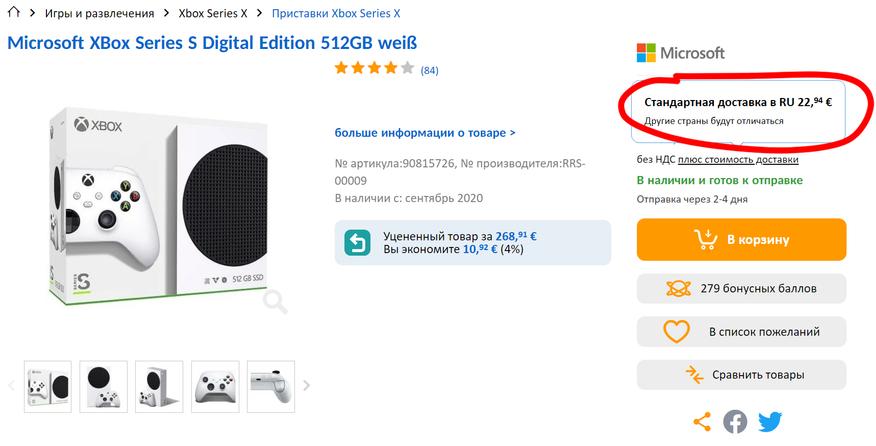876x446 pixels.
Task: Show previous thumbnails with left arrow
Action: click(12, 385)
